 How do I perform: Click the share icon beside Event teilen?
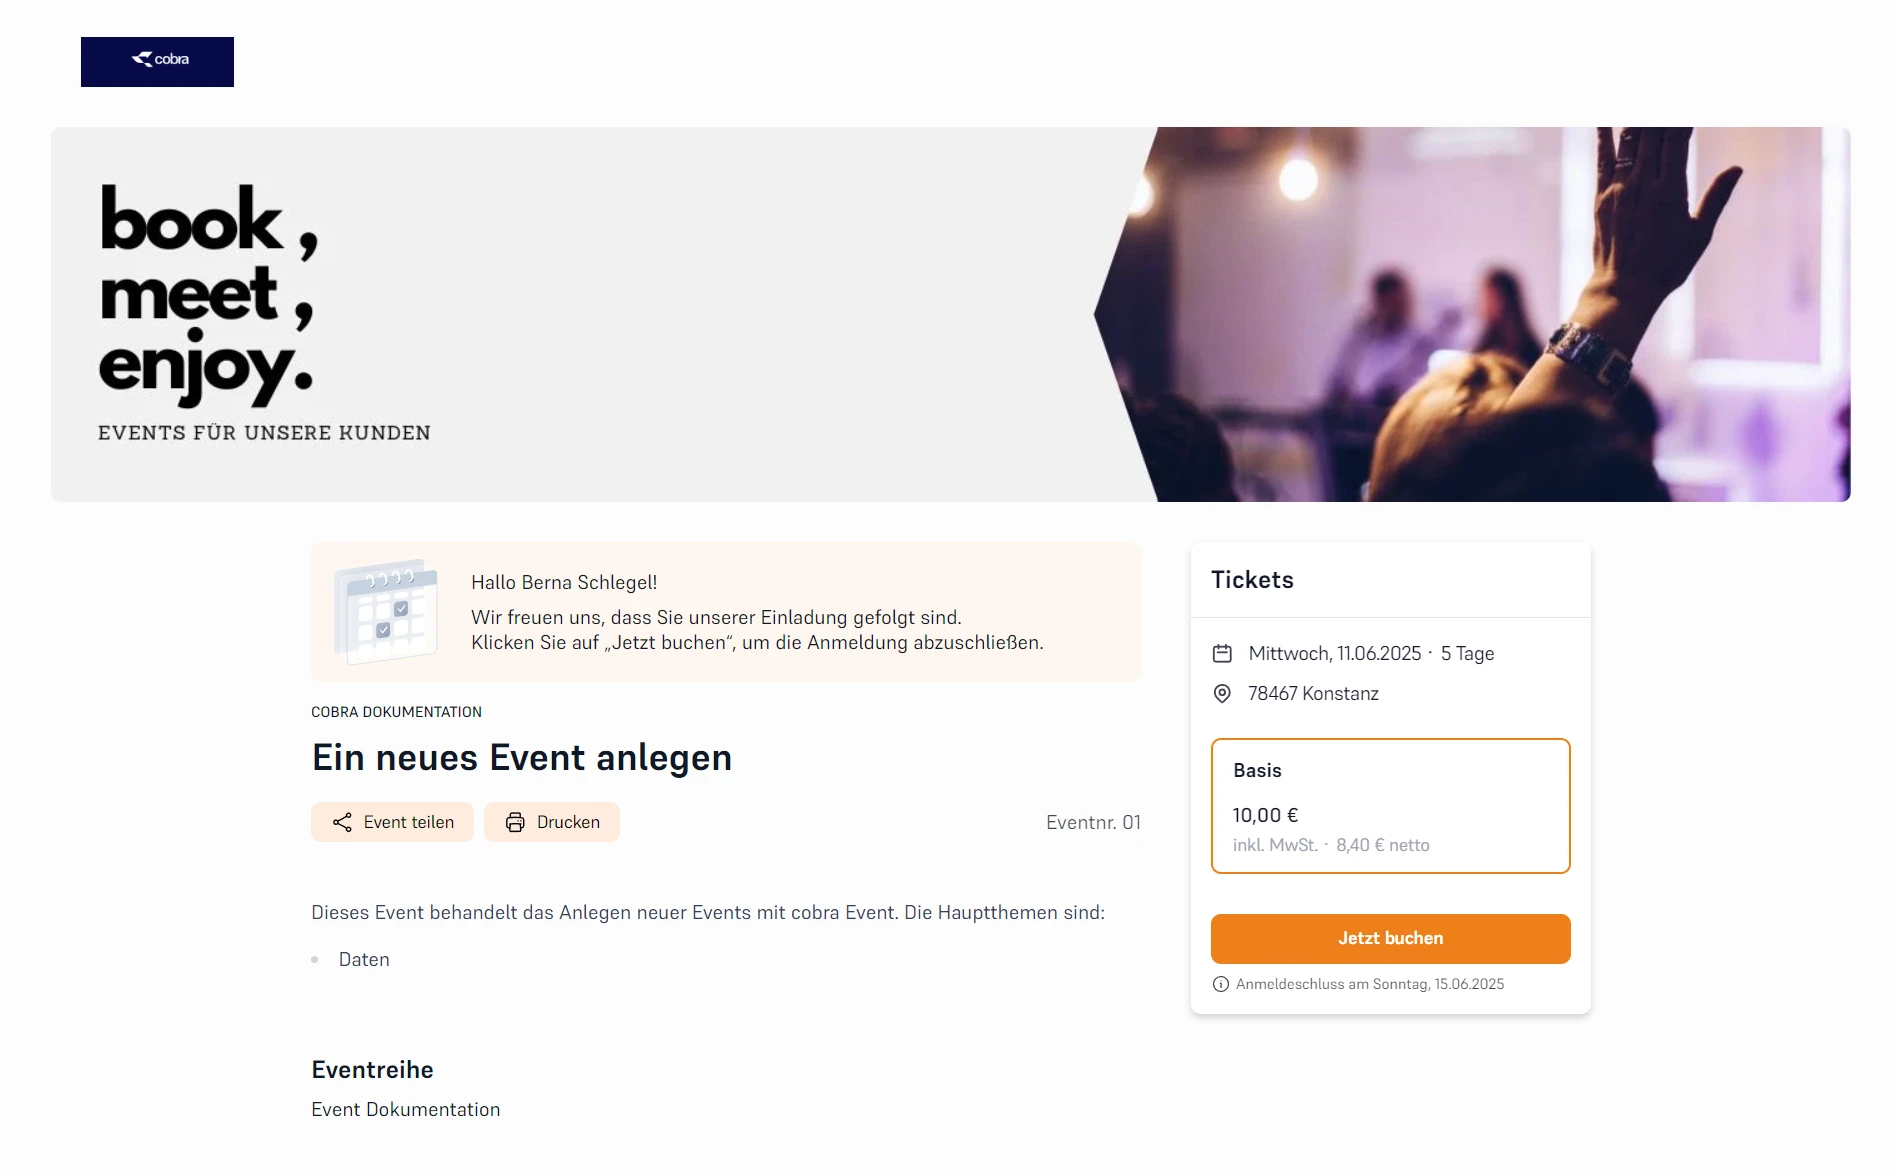click(x=342, y=822)
